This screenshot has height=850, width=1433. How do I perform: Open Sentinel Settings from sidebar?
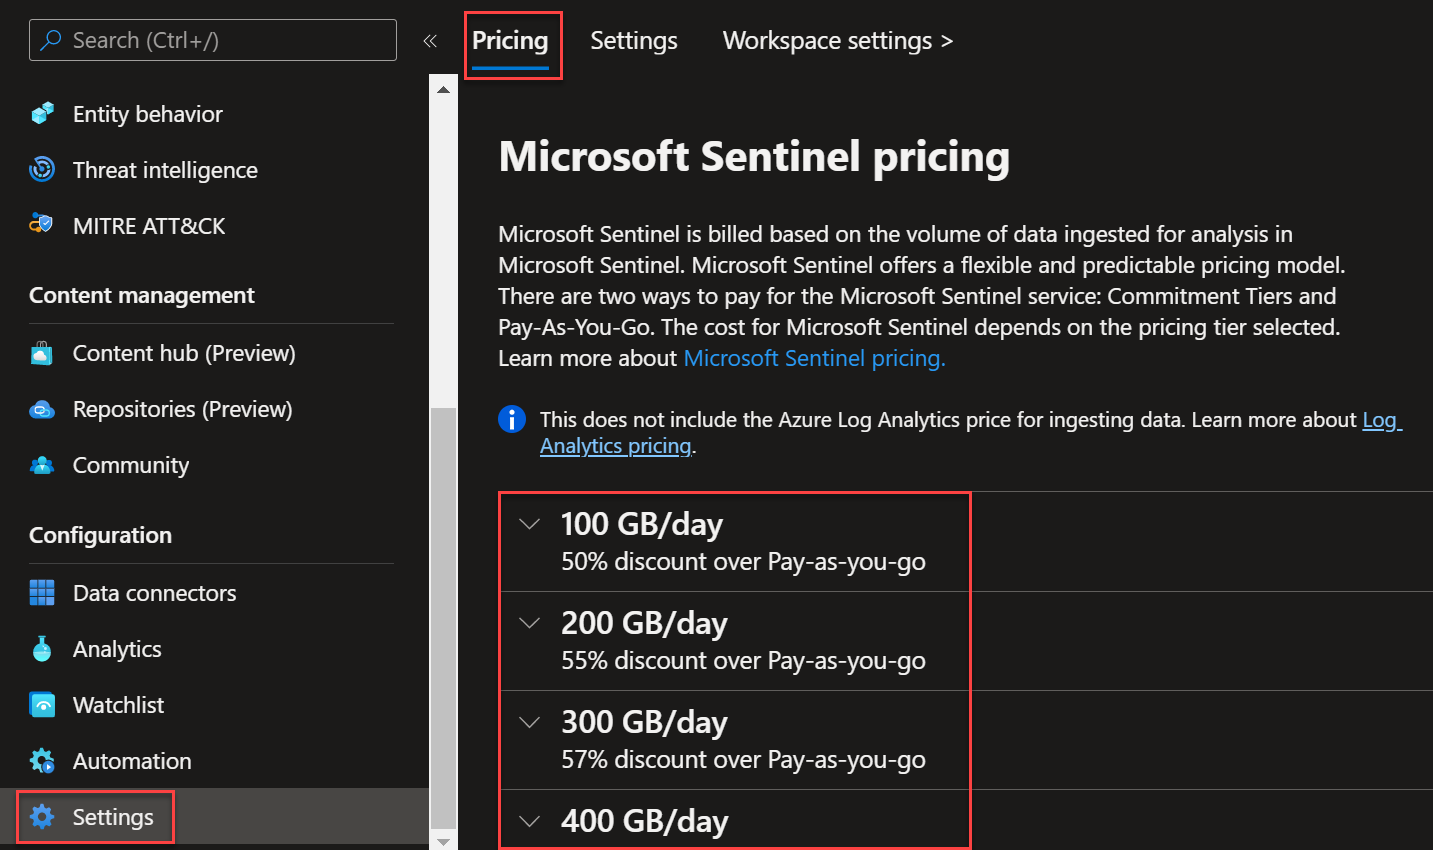[113, 816]
